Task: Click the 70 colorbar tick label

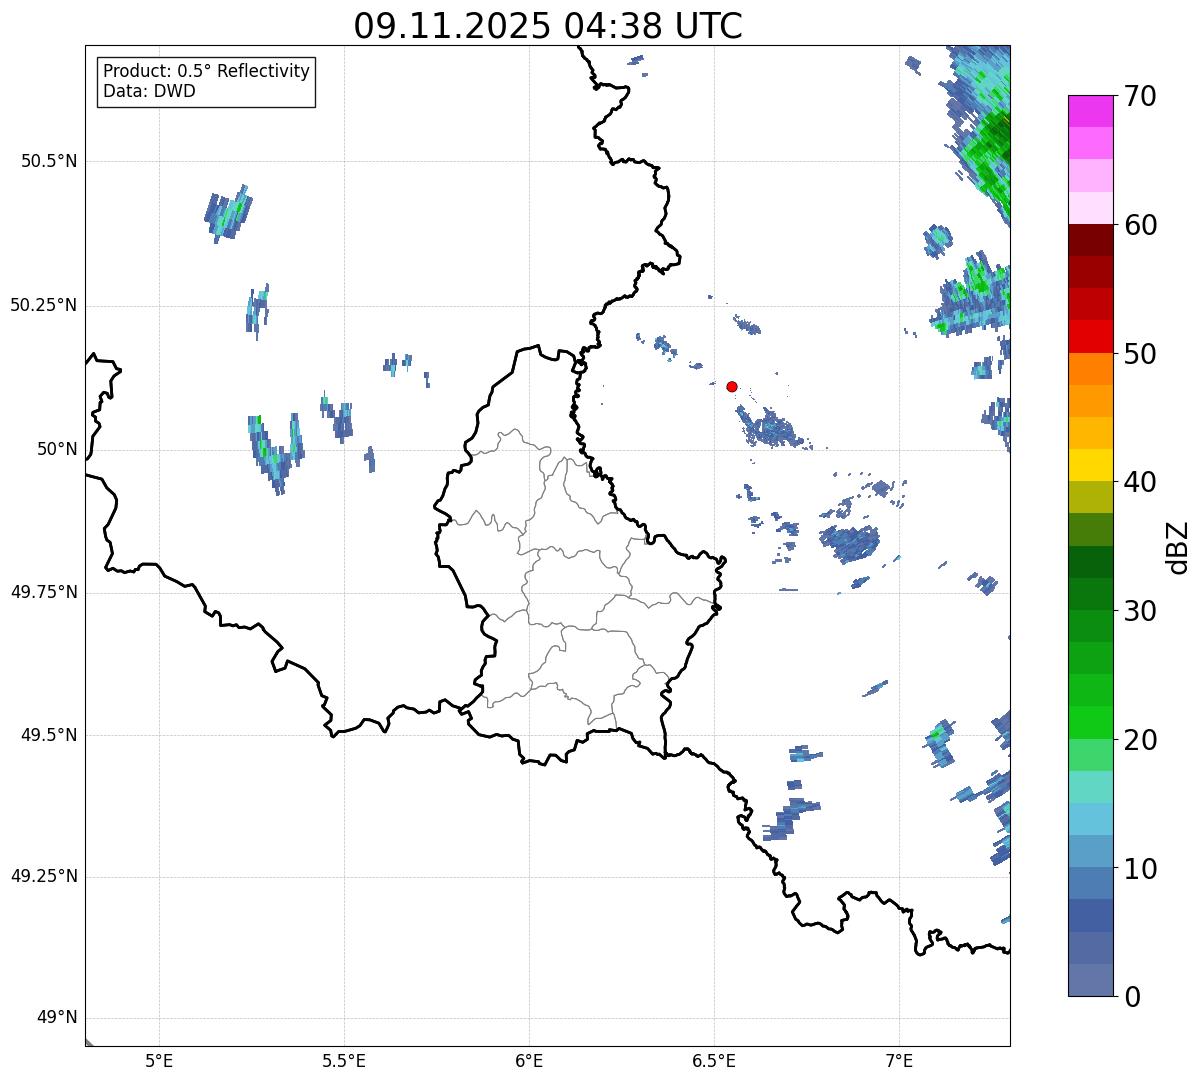Action: (1140, 96)
